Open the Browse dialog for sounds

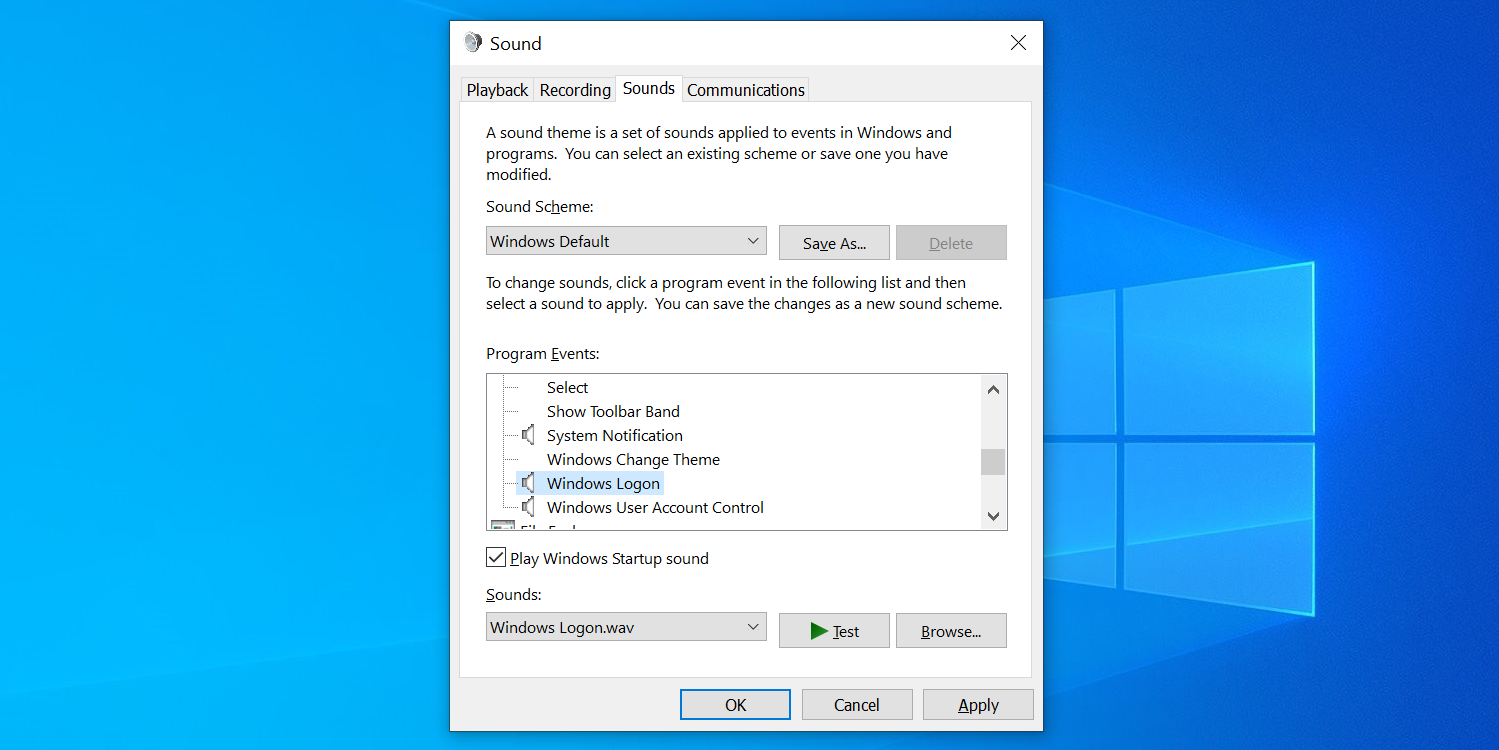click(950, 630)
